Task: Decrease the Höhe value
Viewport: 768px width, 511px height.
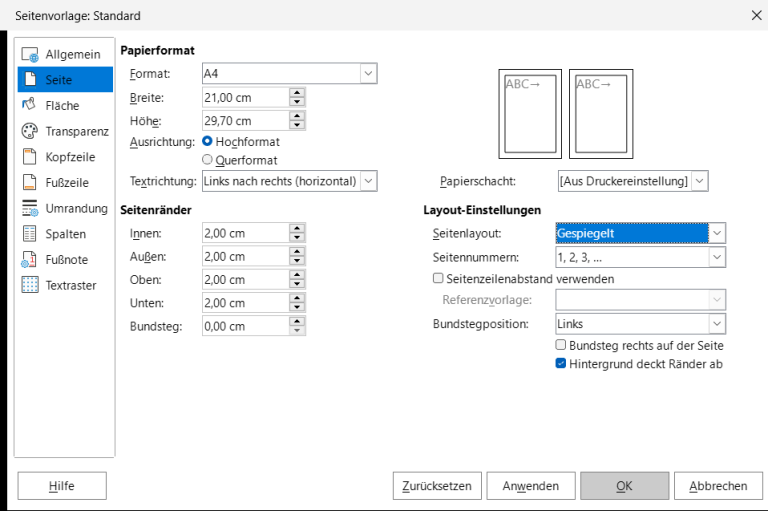Action: coord(297,125)
